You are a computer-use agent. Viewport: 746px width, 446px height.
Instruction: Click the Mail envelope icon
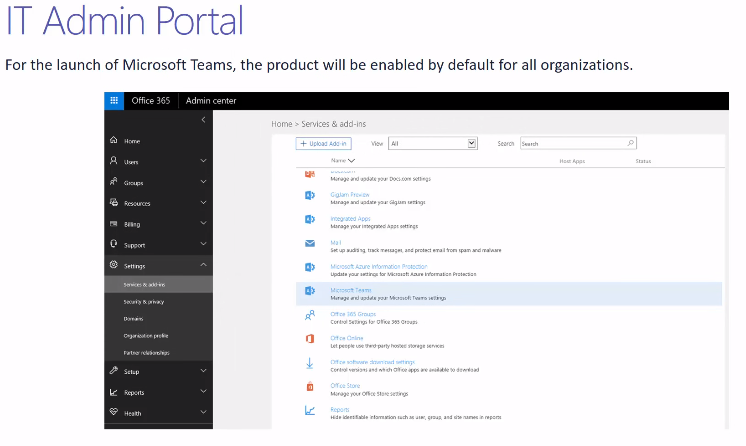(x=310, y=243)
